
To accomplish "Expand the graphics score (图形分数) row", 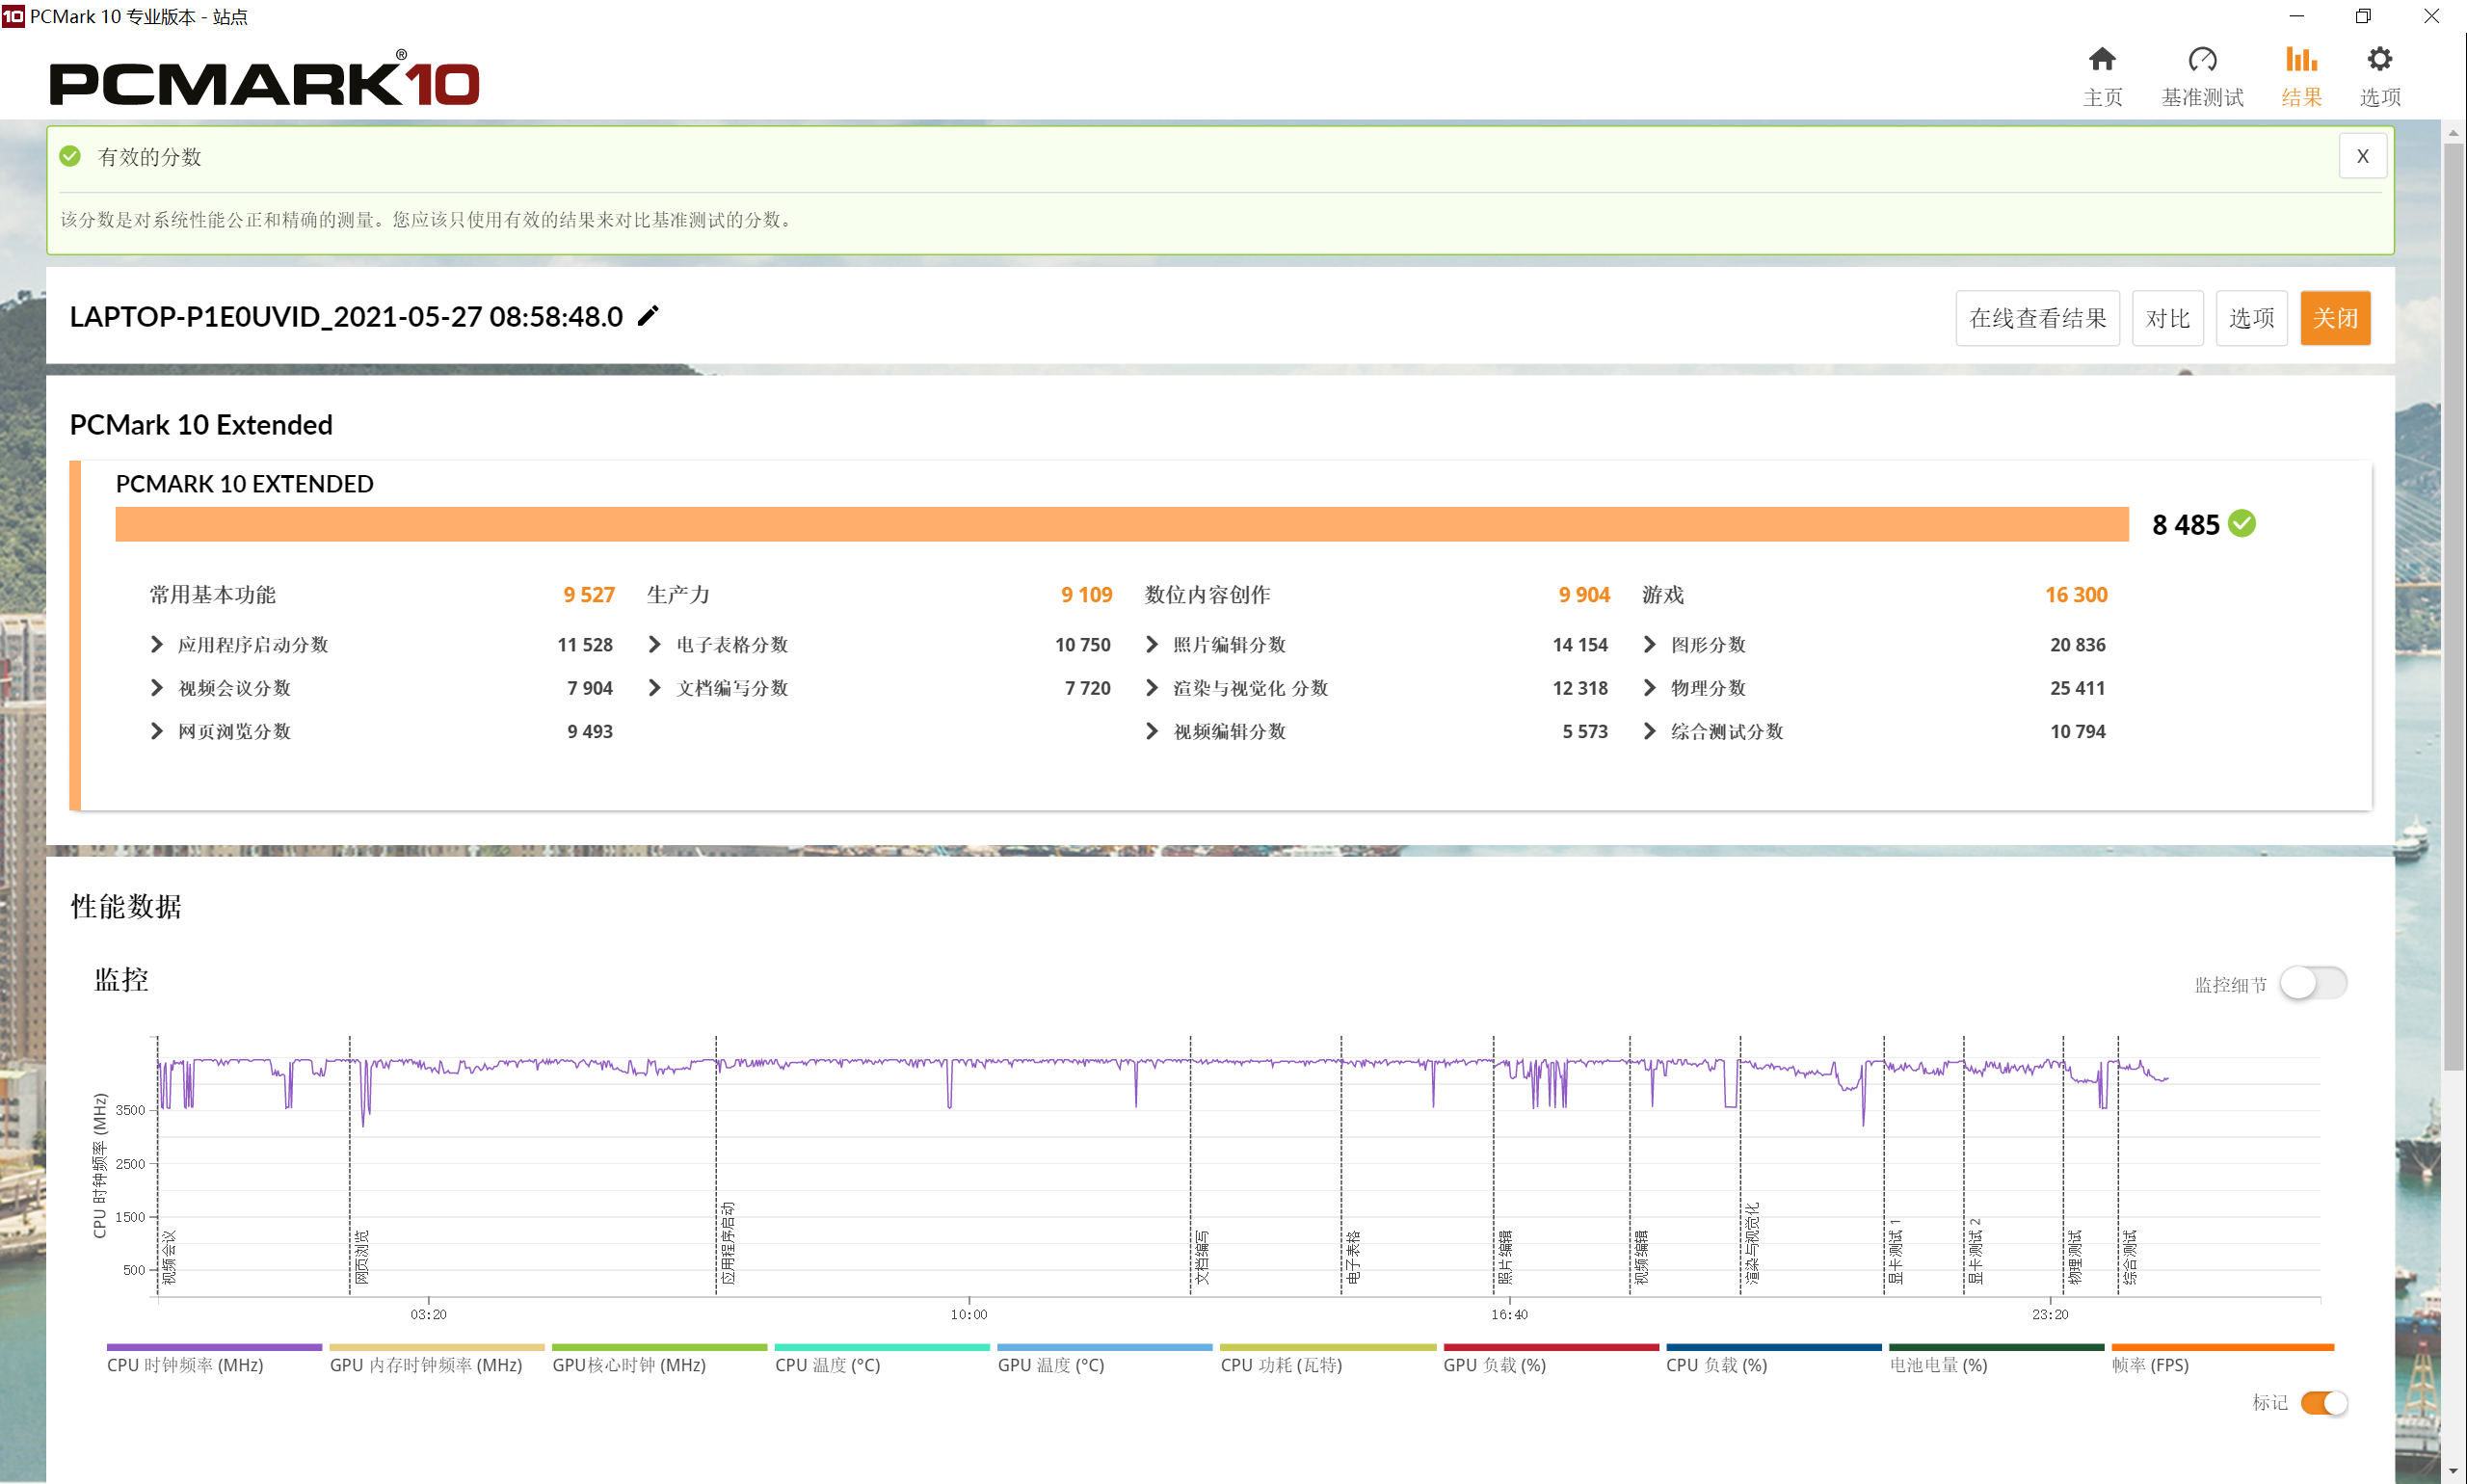I will [1650, 645].
